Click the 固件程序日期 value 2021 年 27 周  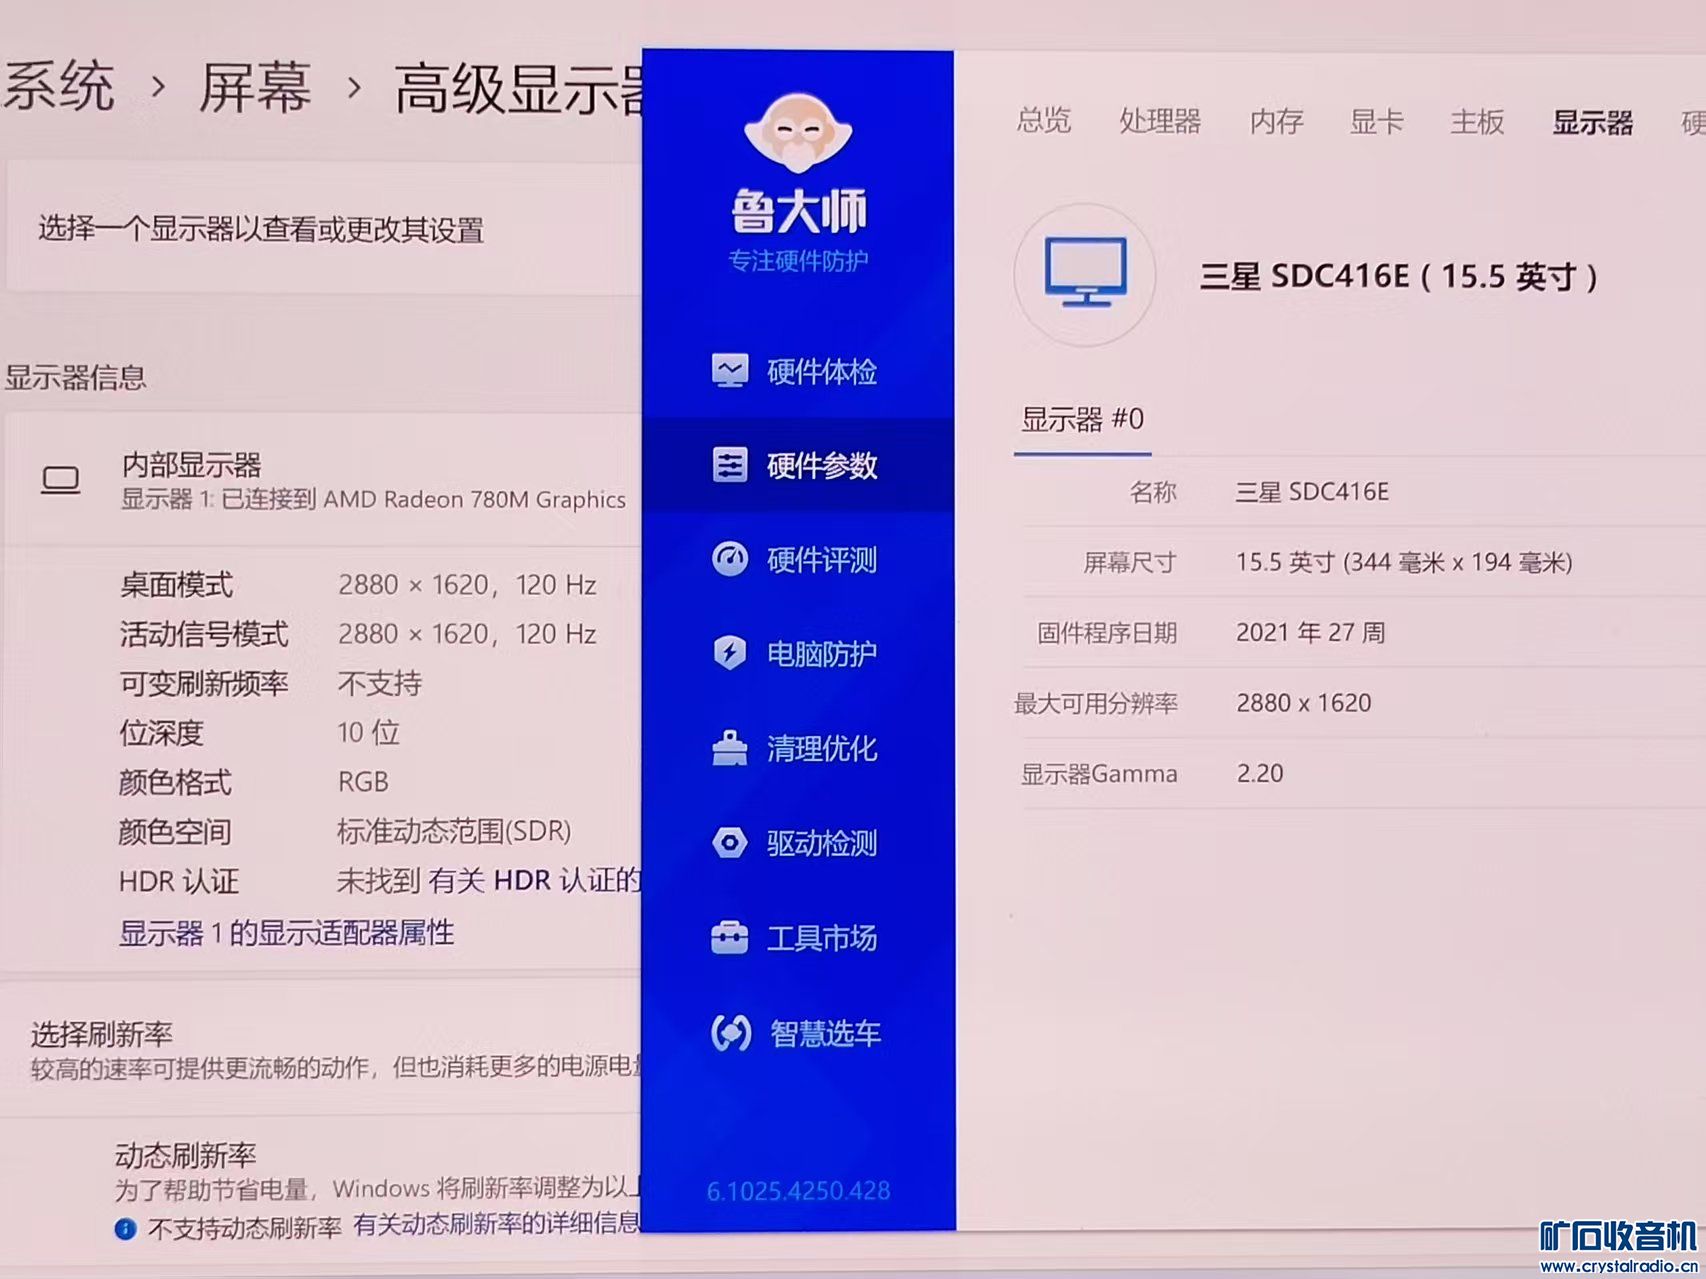[1310, 632]
